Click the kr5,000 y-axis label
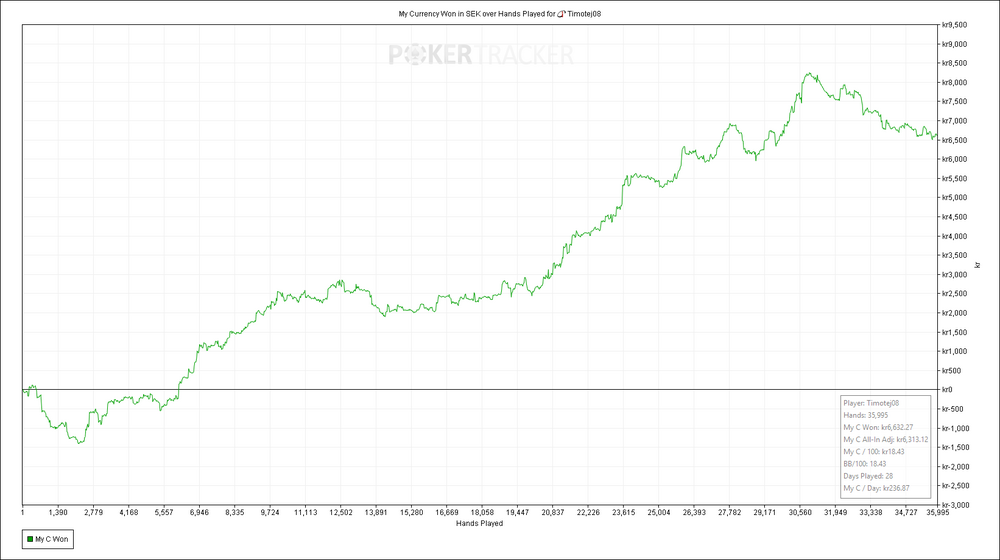 pyautogui.click(x=954, y=198)
